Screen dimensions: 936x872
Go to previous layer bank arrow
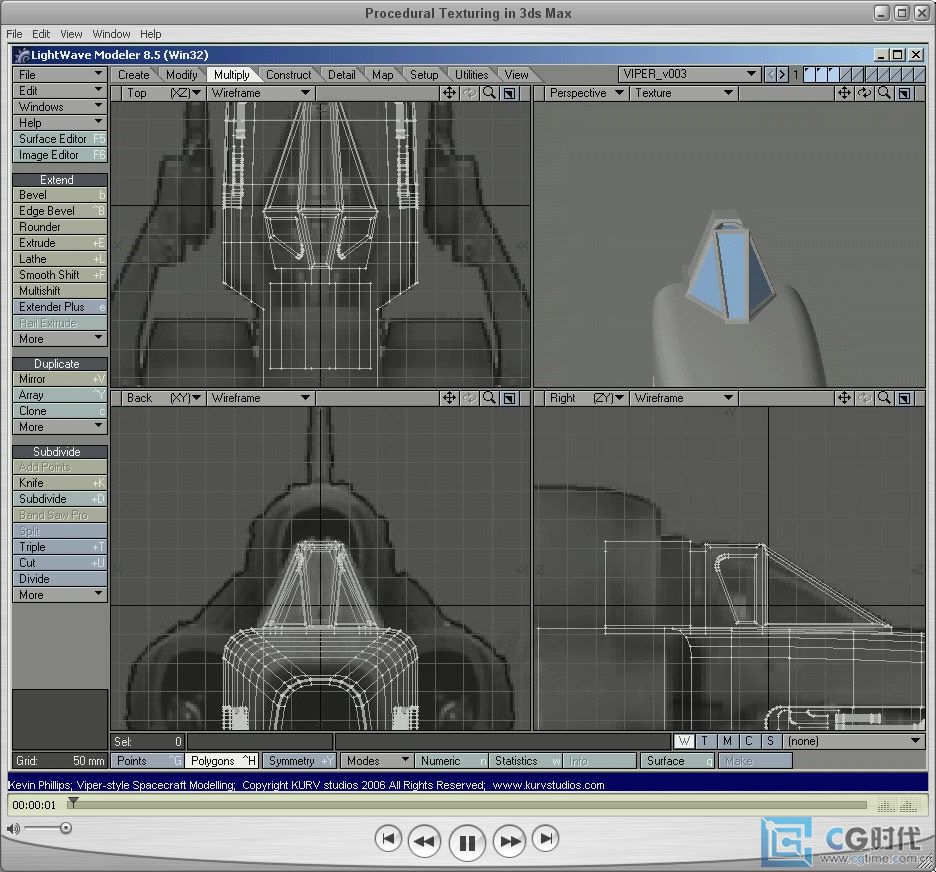(x=771, y=75)
